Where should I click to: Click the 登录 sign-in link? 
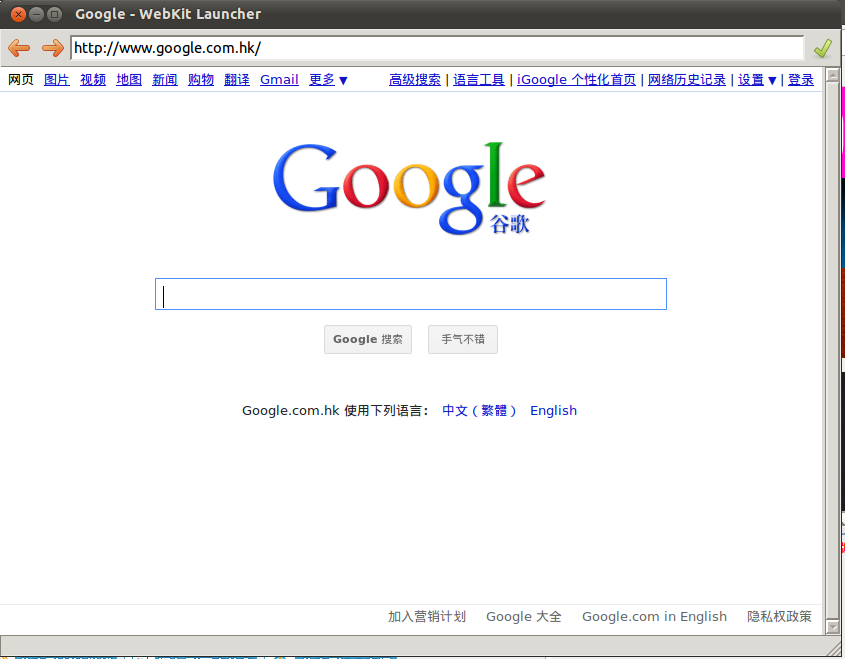[801, 80]
